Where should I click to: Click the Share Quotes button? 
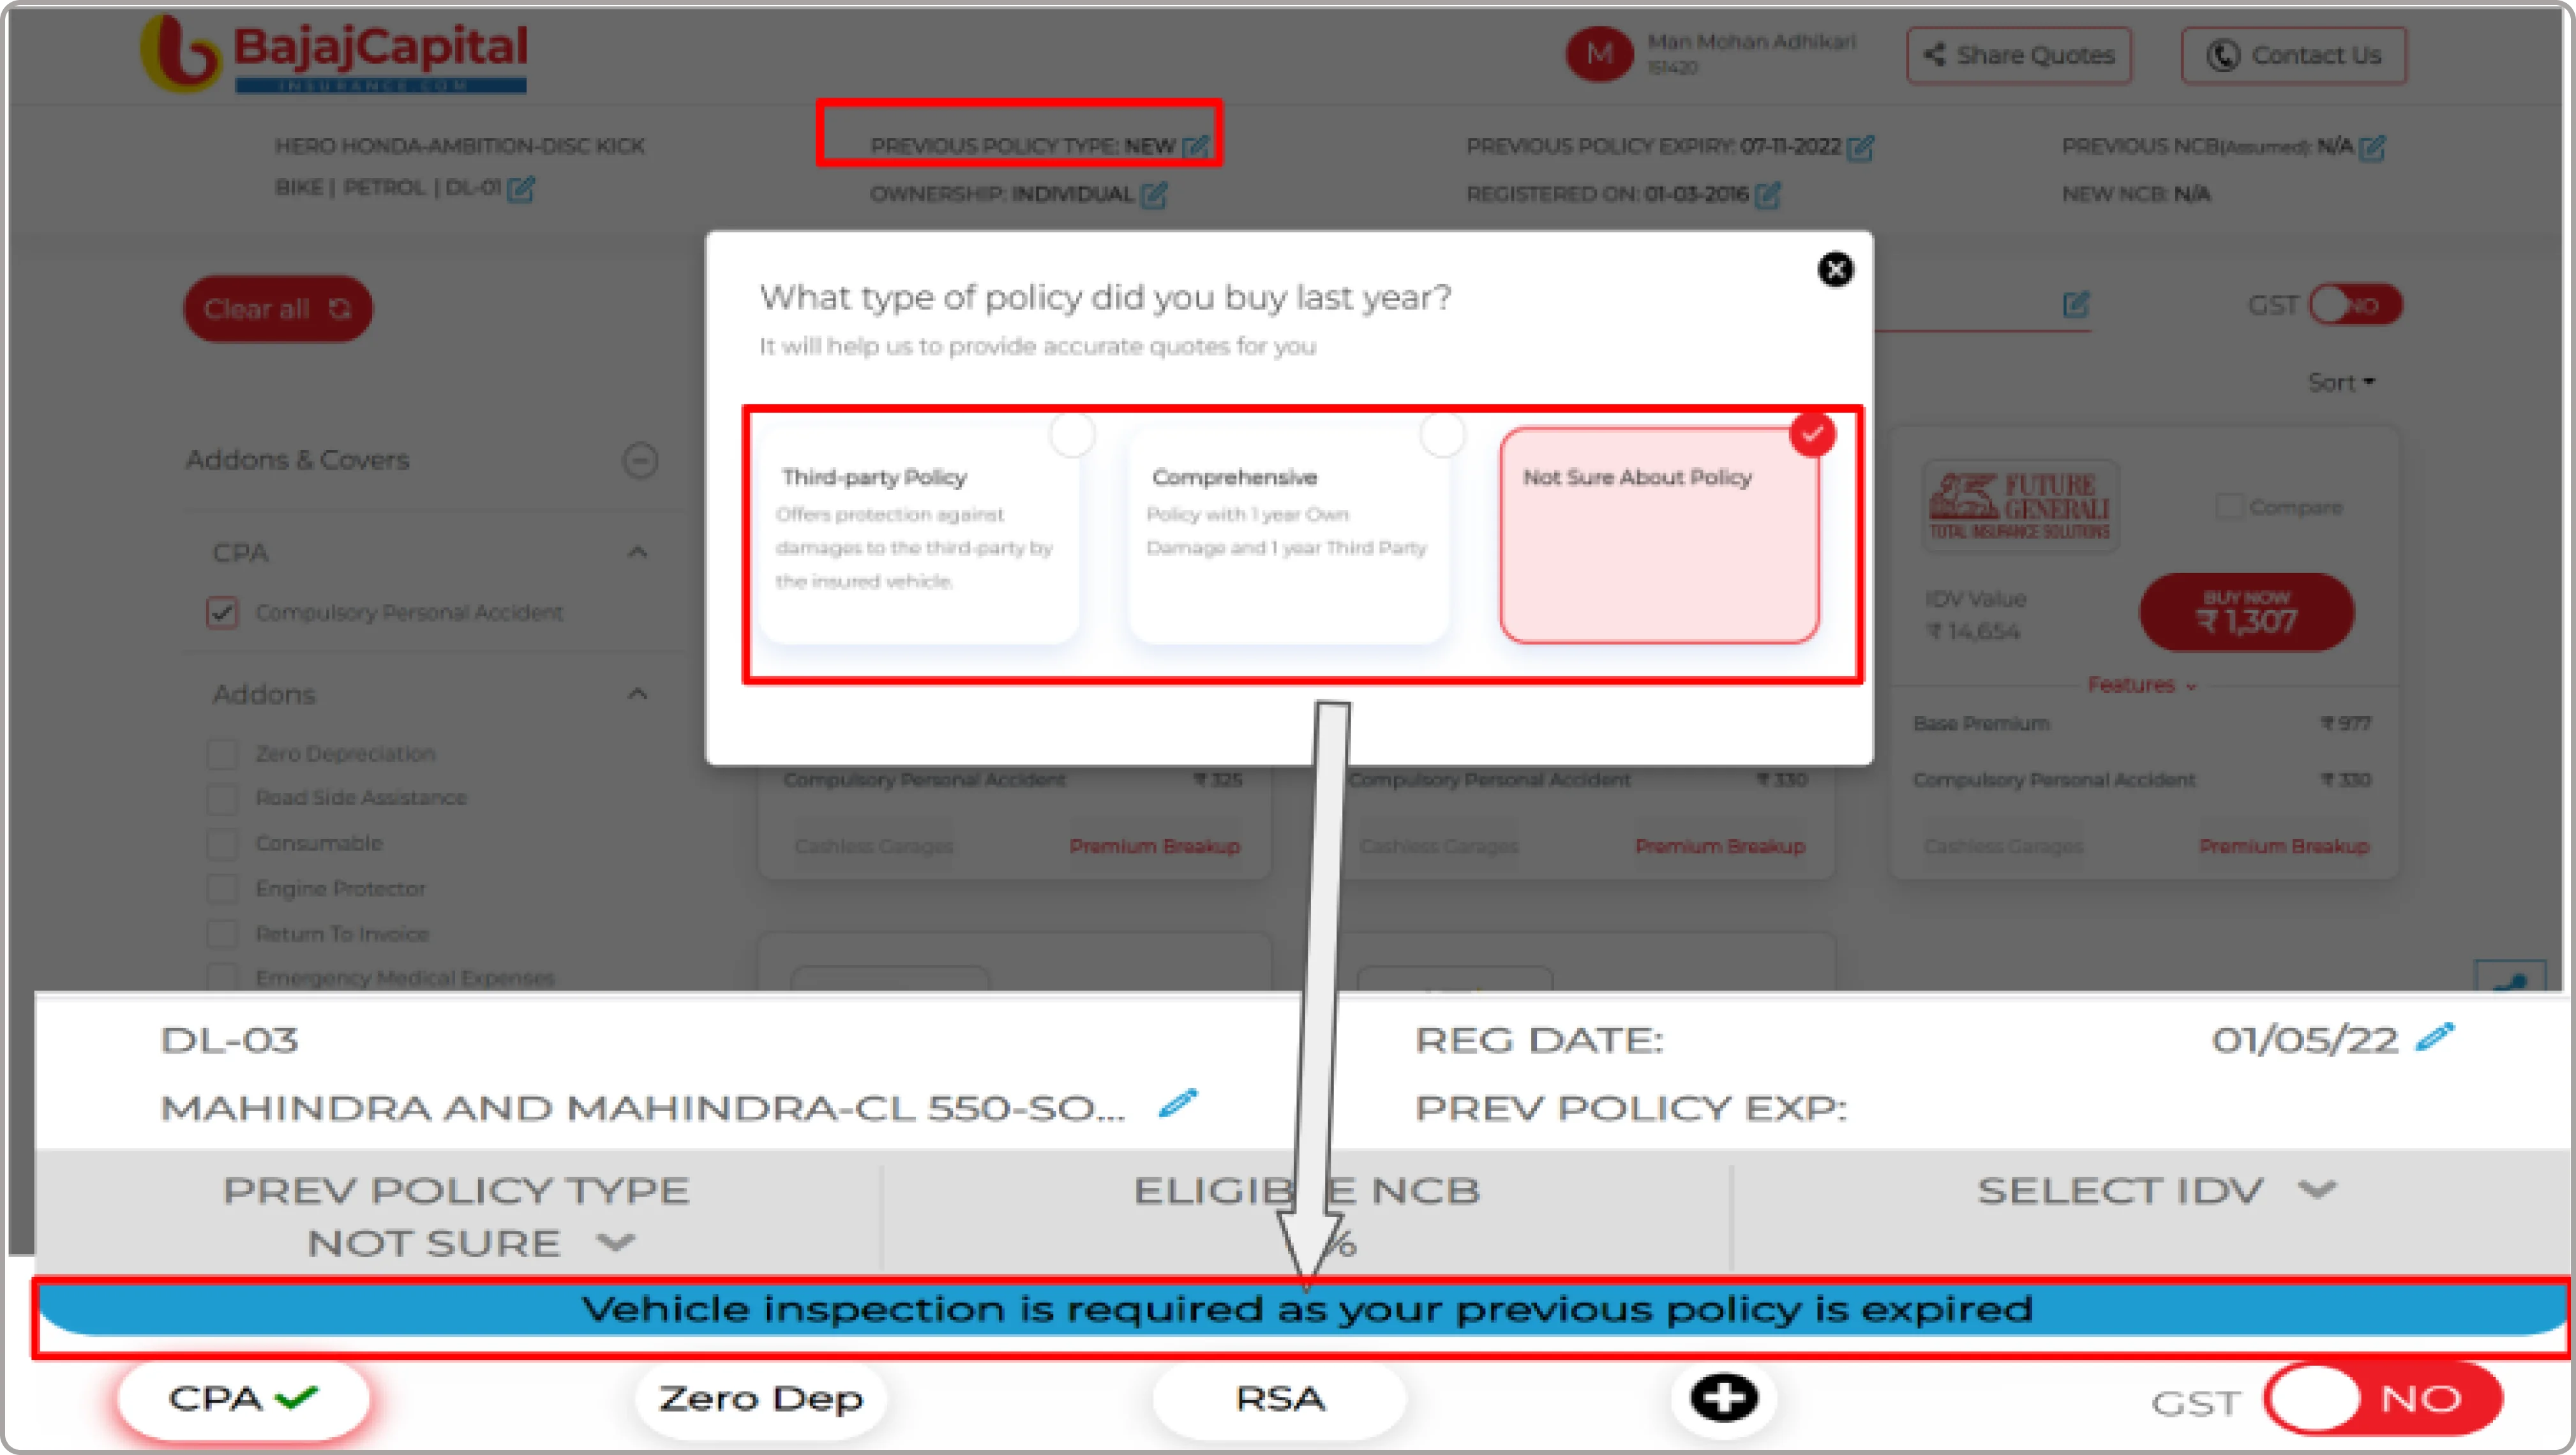[2018, 55]
